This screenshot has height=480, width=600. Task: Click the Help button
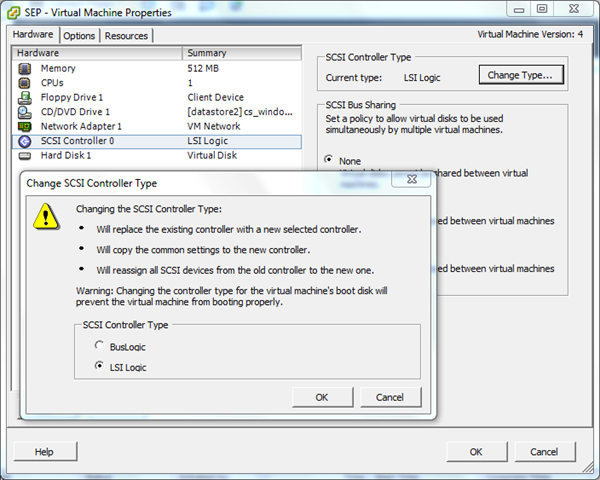[x=44, y=452]
